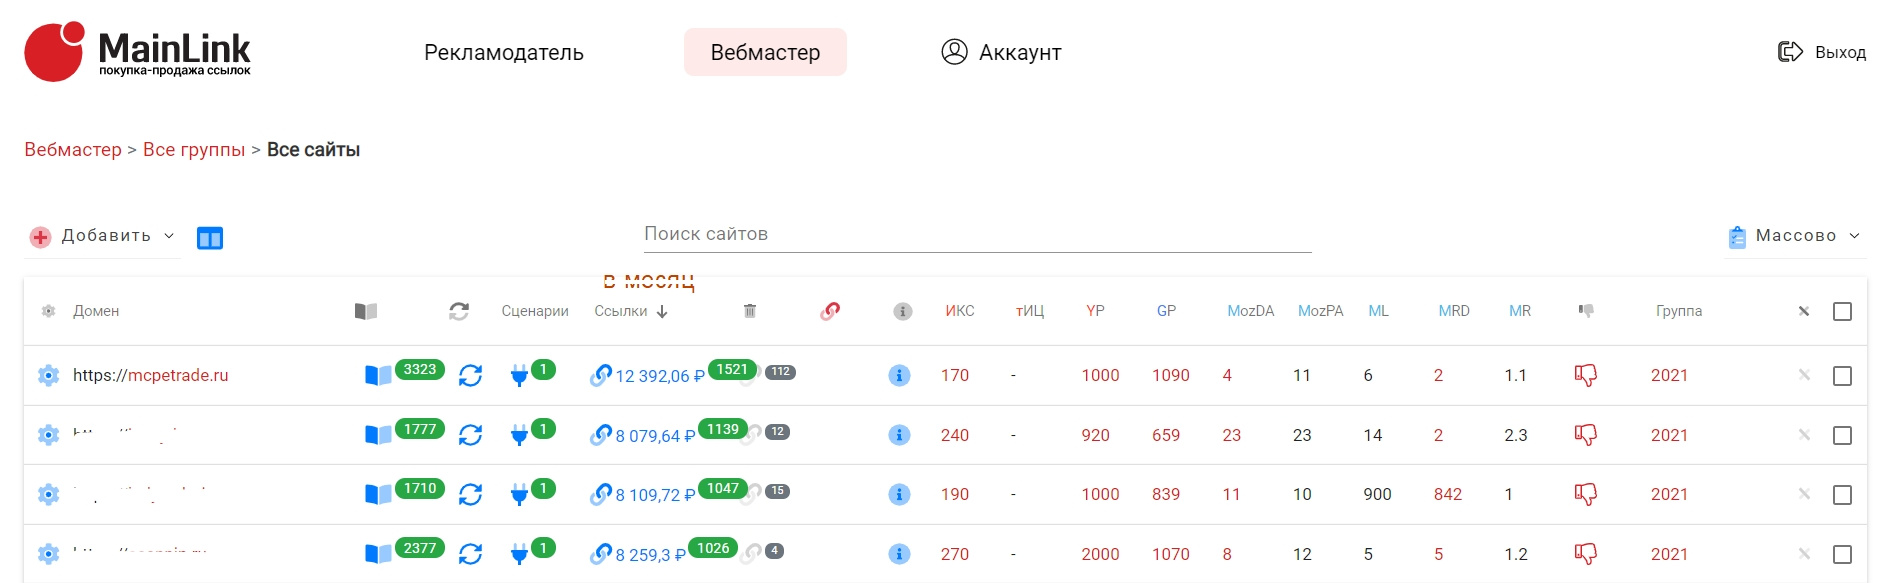The height and width of the screenshot is (583, 1896).
Task: Open pages book icon with 3323
Action: click(378, 375)
